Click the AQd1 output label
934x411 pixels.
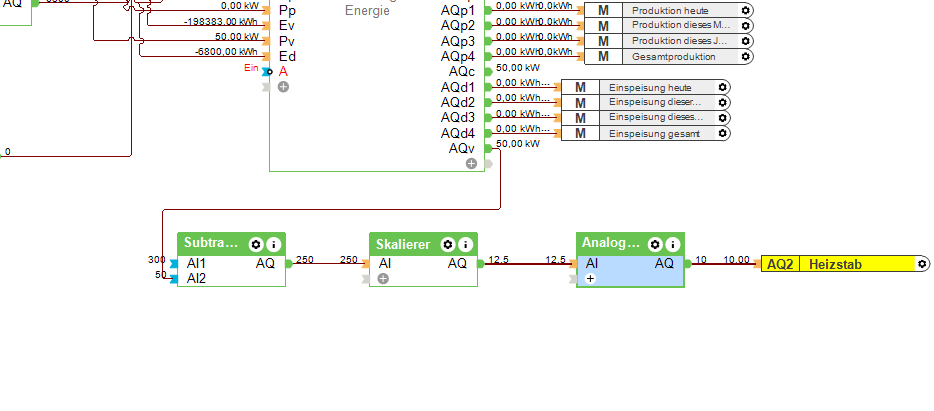[458, 88]
